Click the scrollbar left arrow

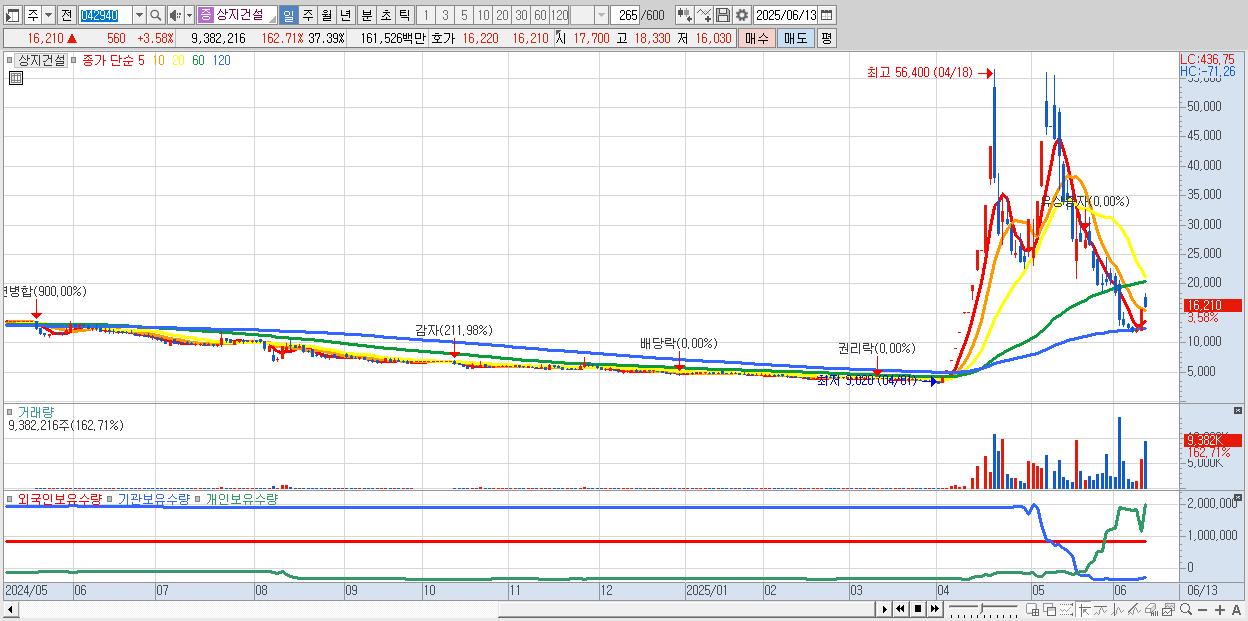click(x=11, y=609)
